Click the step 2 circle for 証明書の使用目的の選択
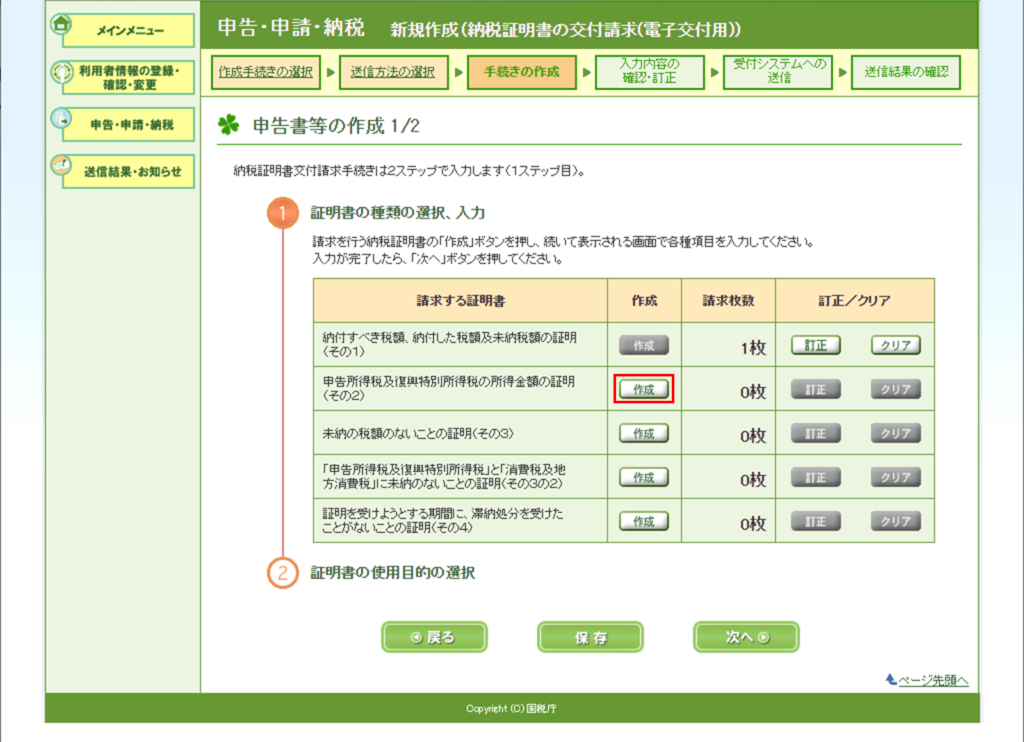Image resolution: width=1024 pixels, height=742 pixels. coord(283,574)
